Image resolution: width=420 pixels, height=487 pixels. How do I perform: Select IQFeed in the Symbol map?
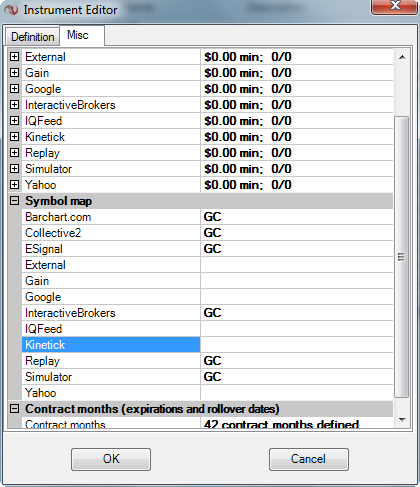click(x=111, y=329)
